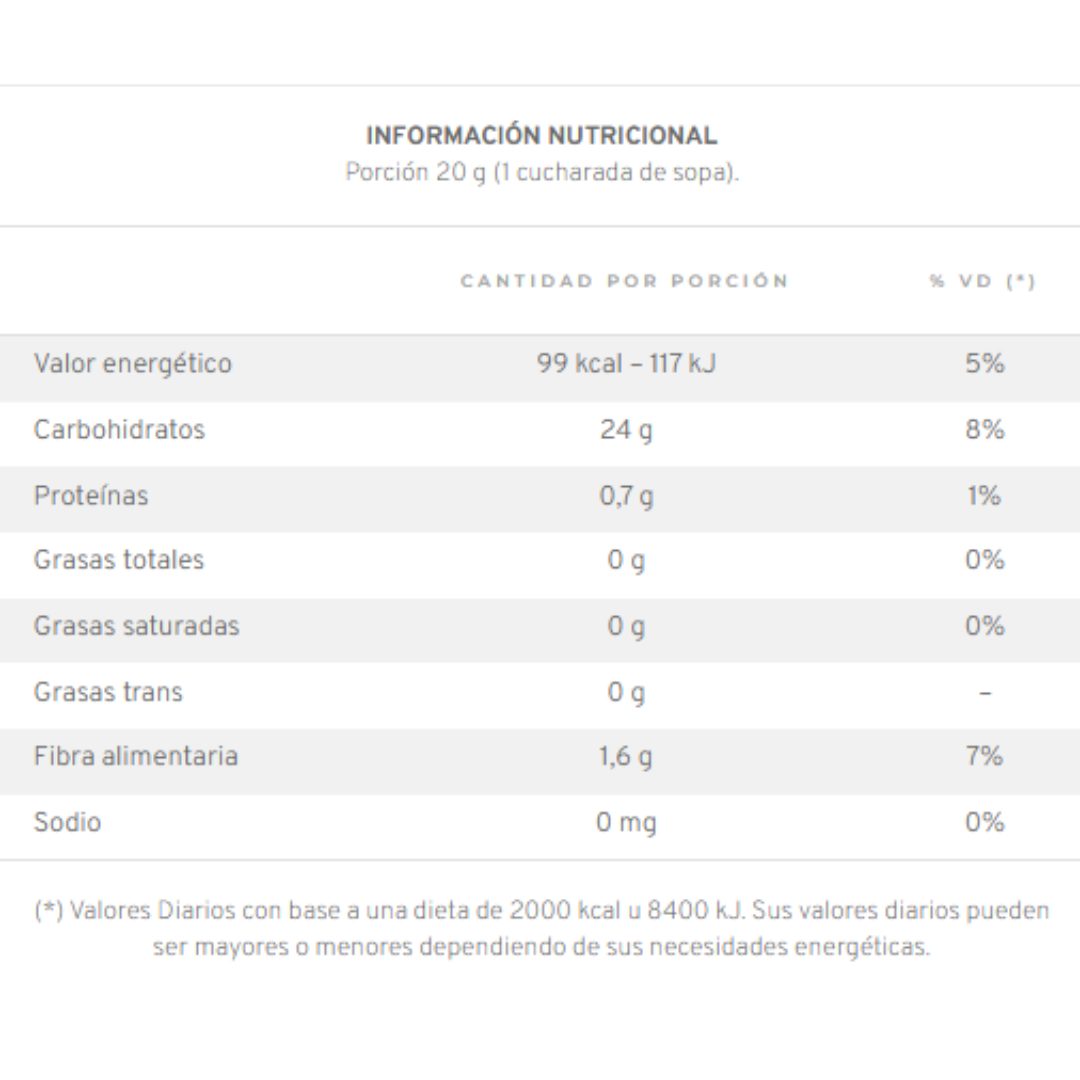Click the % VD column header
This screenshot has height=1080, width=1080.
[x=982, y=281]
